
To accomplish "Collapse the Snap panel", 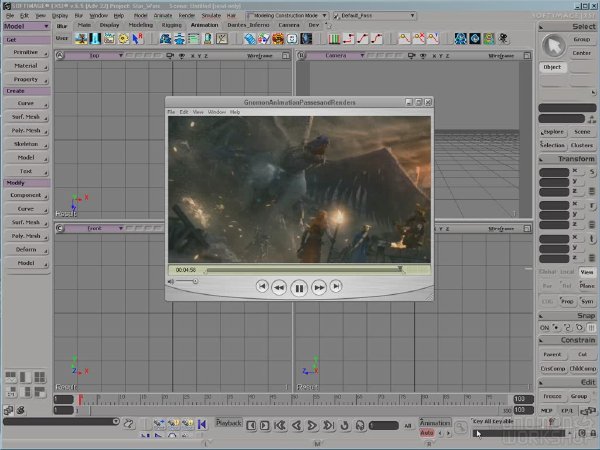I will [541, 316].
